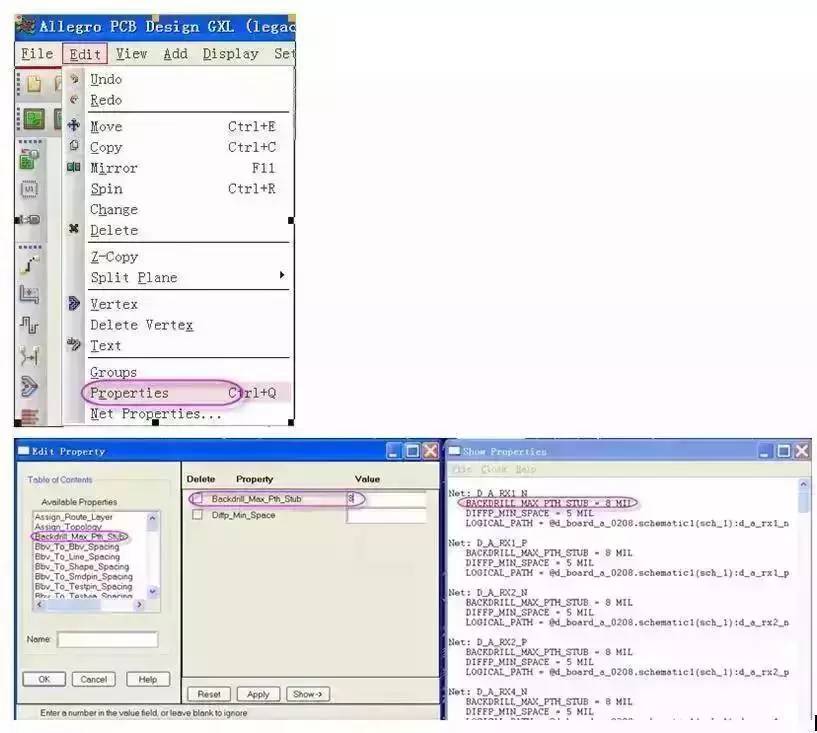Tick the Delete checkbox for Diffp_Min_Space

tap(197, 515)
